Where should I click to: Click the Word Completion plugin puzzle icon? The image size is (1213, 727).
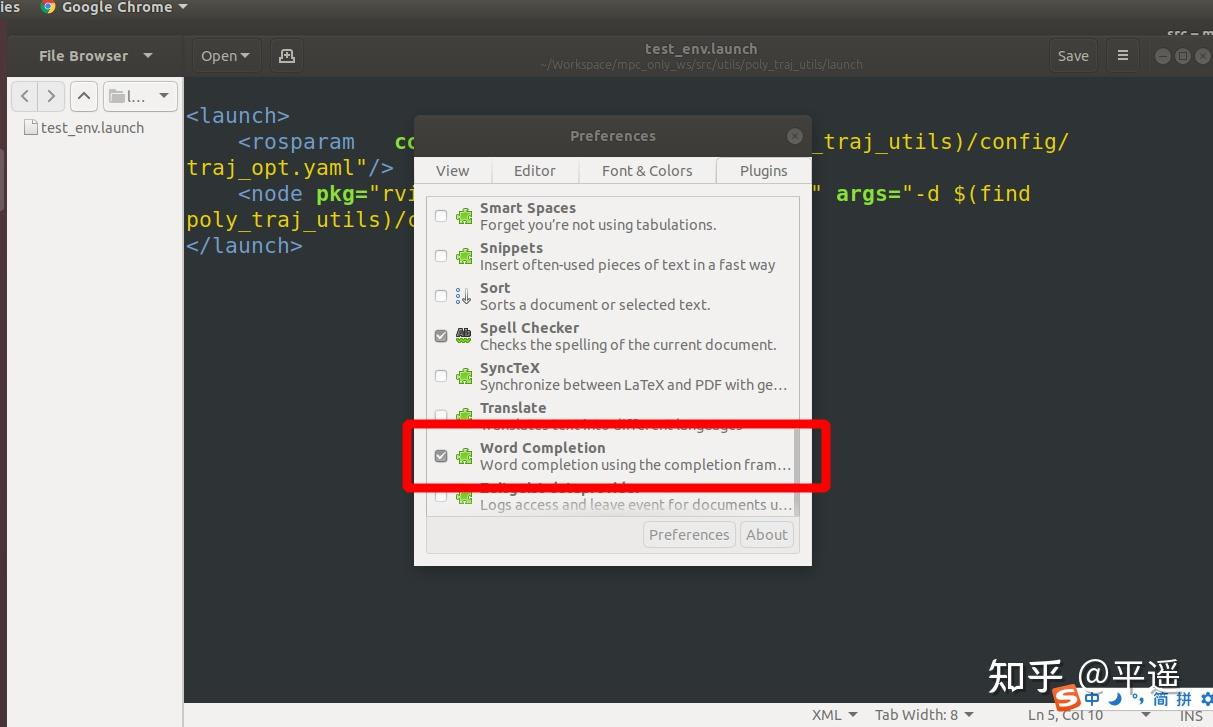(x=464, y=456)
